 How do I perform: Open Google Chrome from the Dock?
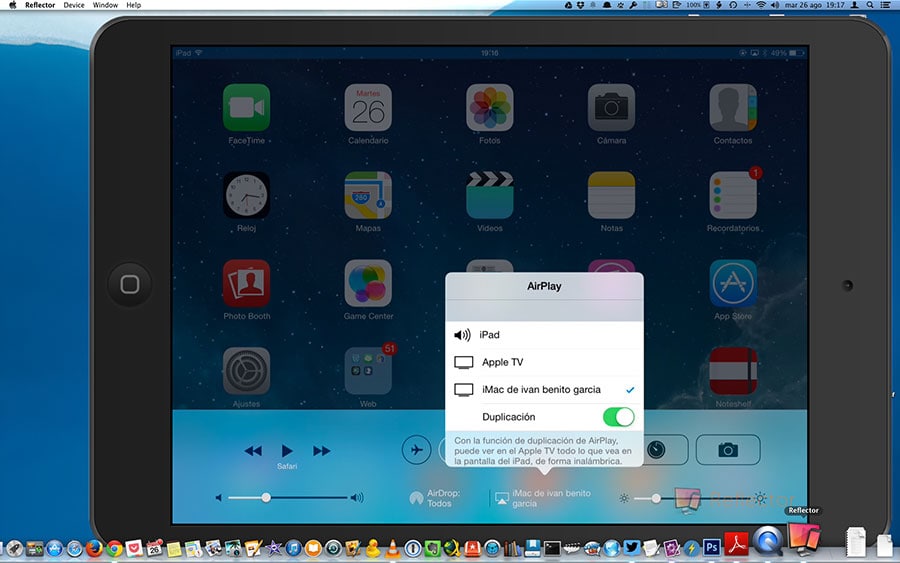[114, 549]
